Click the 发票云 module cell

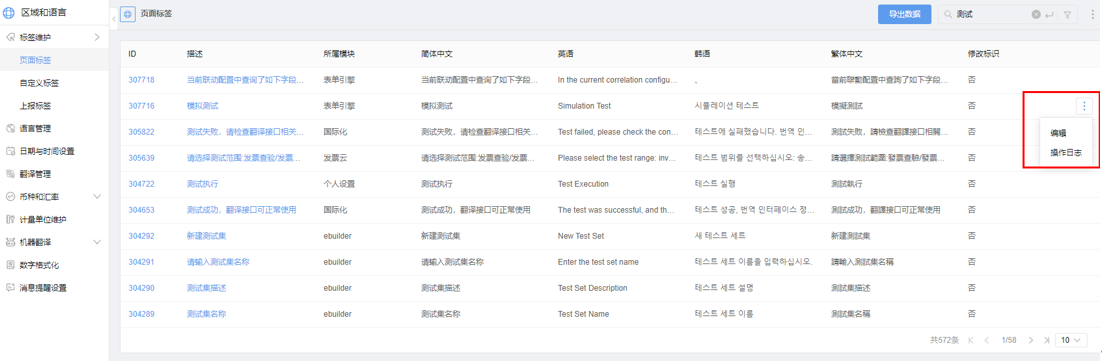(335, 158)
